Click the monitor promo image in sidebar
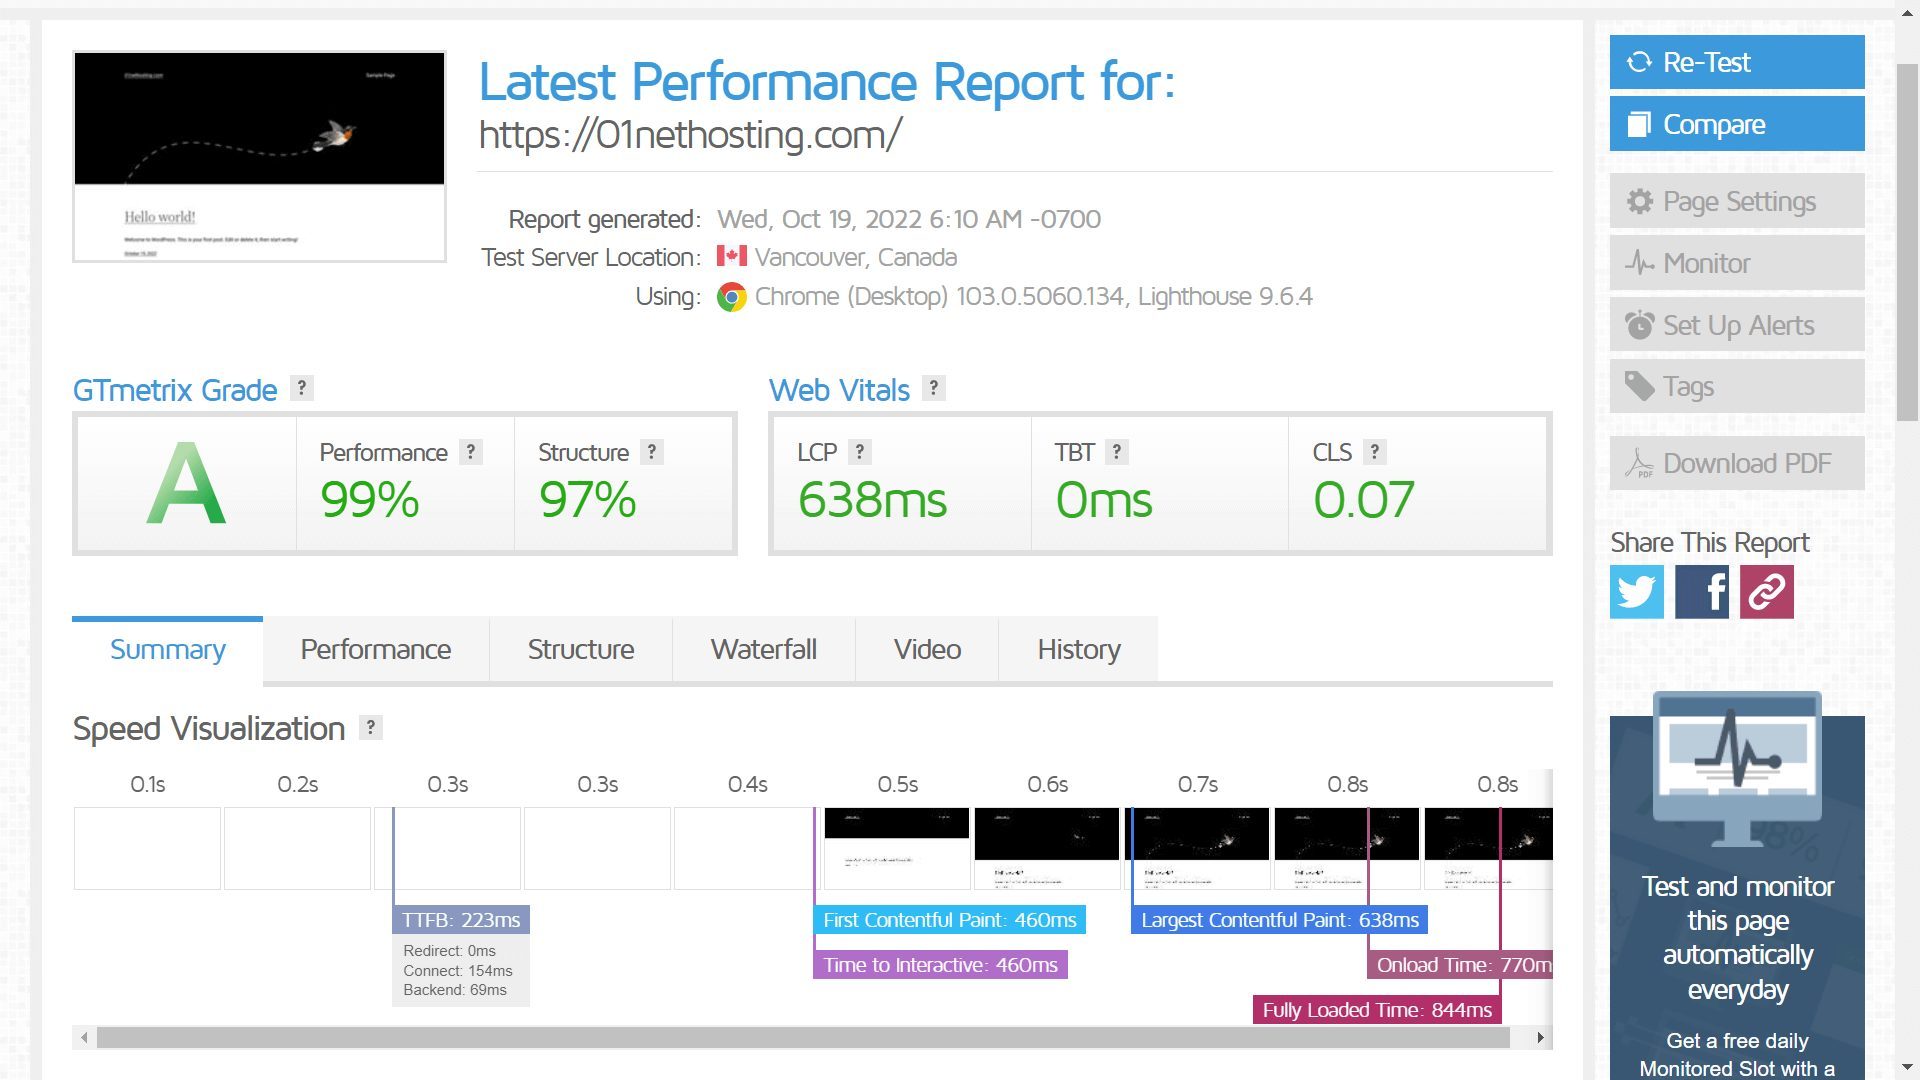Screen dimensions: 1920x1080 [1737, 770]
